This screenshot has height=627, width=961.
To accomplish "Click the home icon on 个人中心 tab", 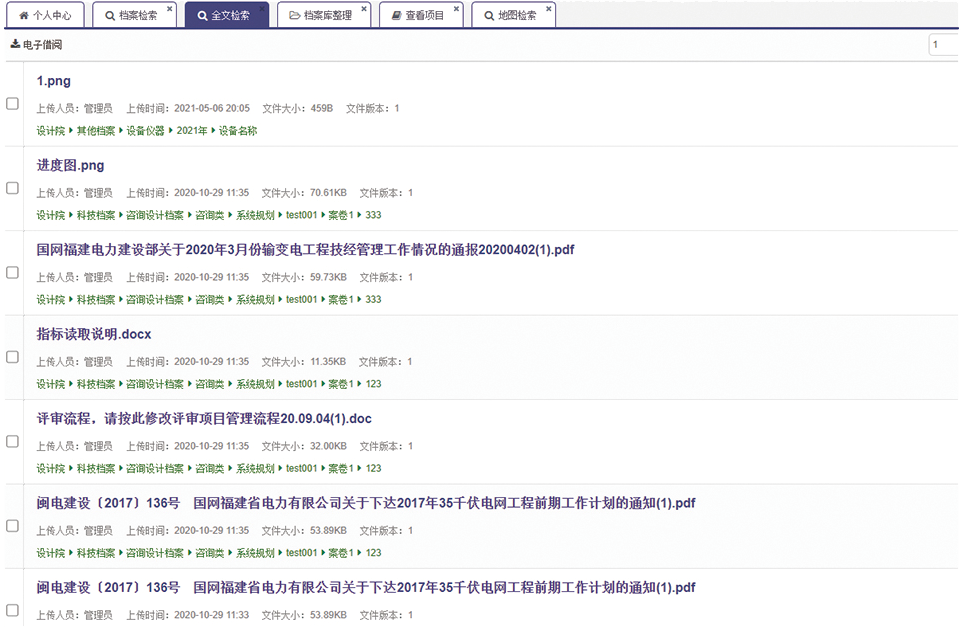I will tap(24, 16).
